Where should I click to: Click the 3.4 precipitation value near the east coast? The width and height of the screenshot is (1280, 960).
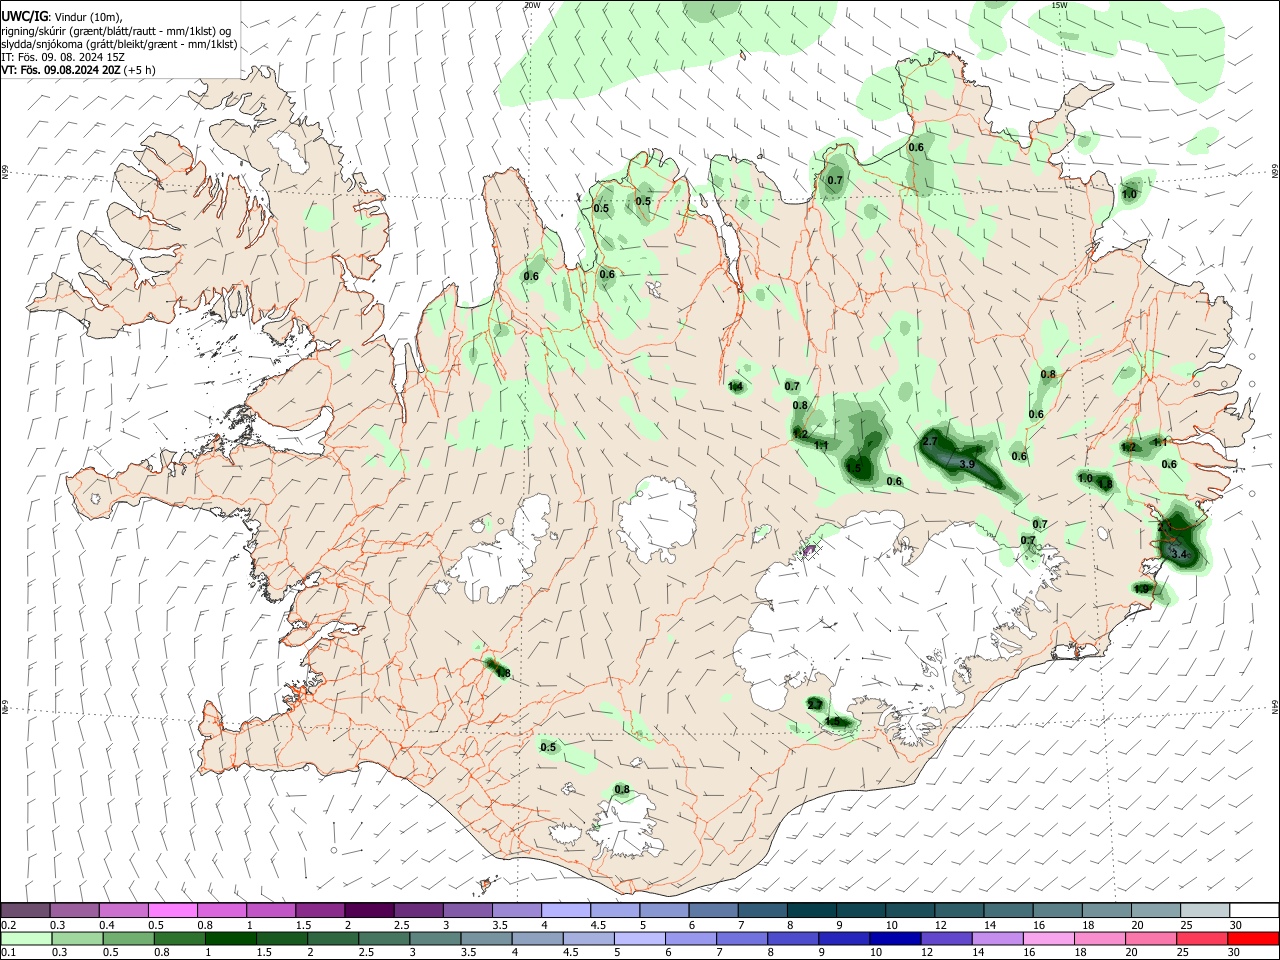pos(1178,554)
